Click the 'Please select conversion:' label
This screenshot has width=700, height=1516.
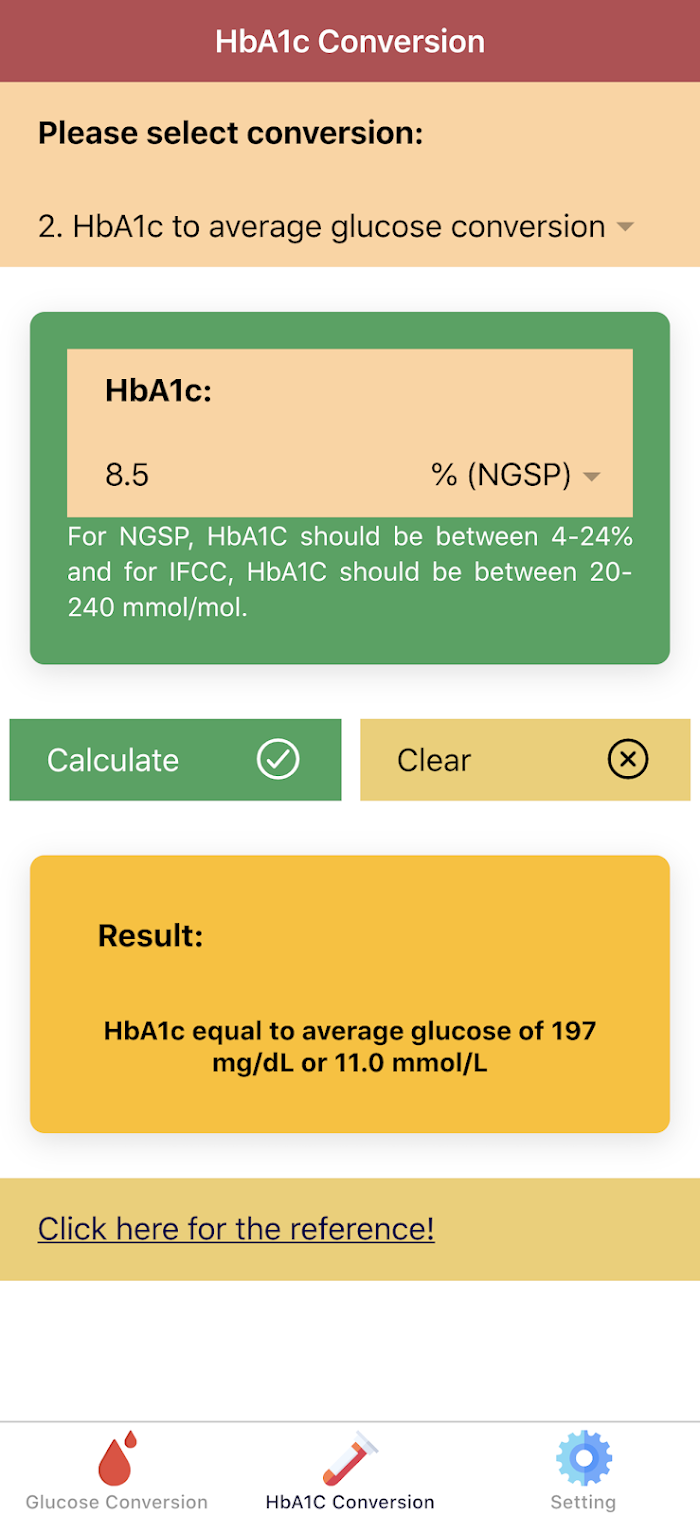click(x=231, y=133)
